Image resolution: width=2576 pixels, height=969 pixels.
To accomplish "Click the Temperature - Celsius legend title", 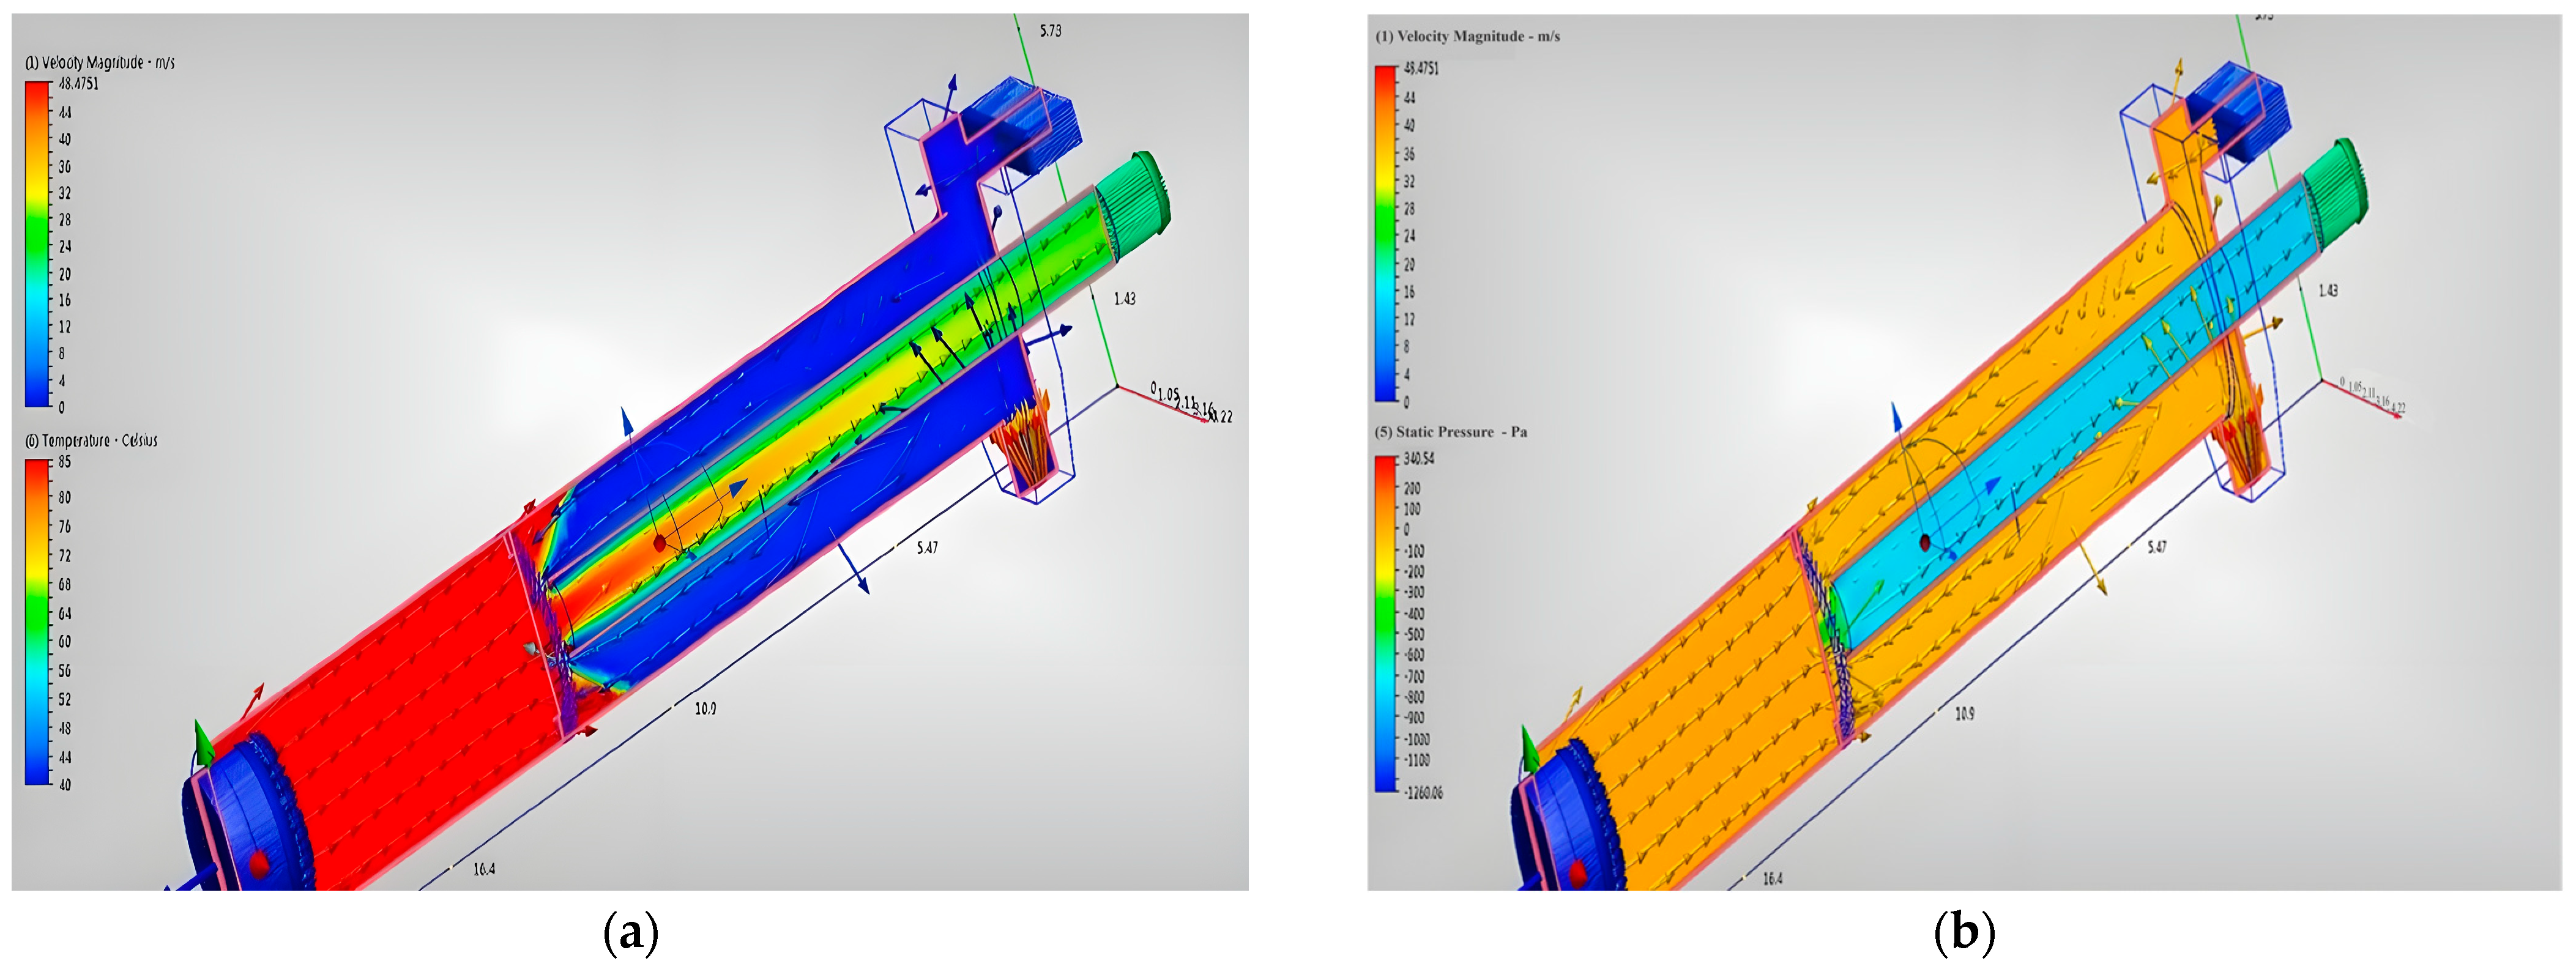I will (x=91, y=440).
